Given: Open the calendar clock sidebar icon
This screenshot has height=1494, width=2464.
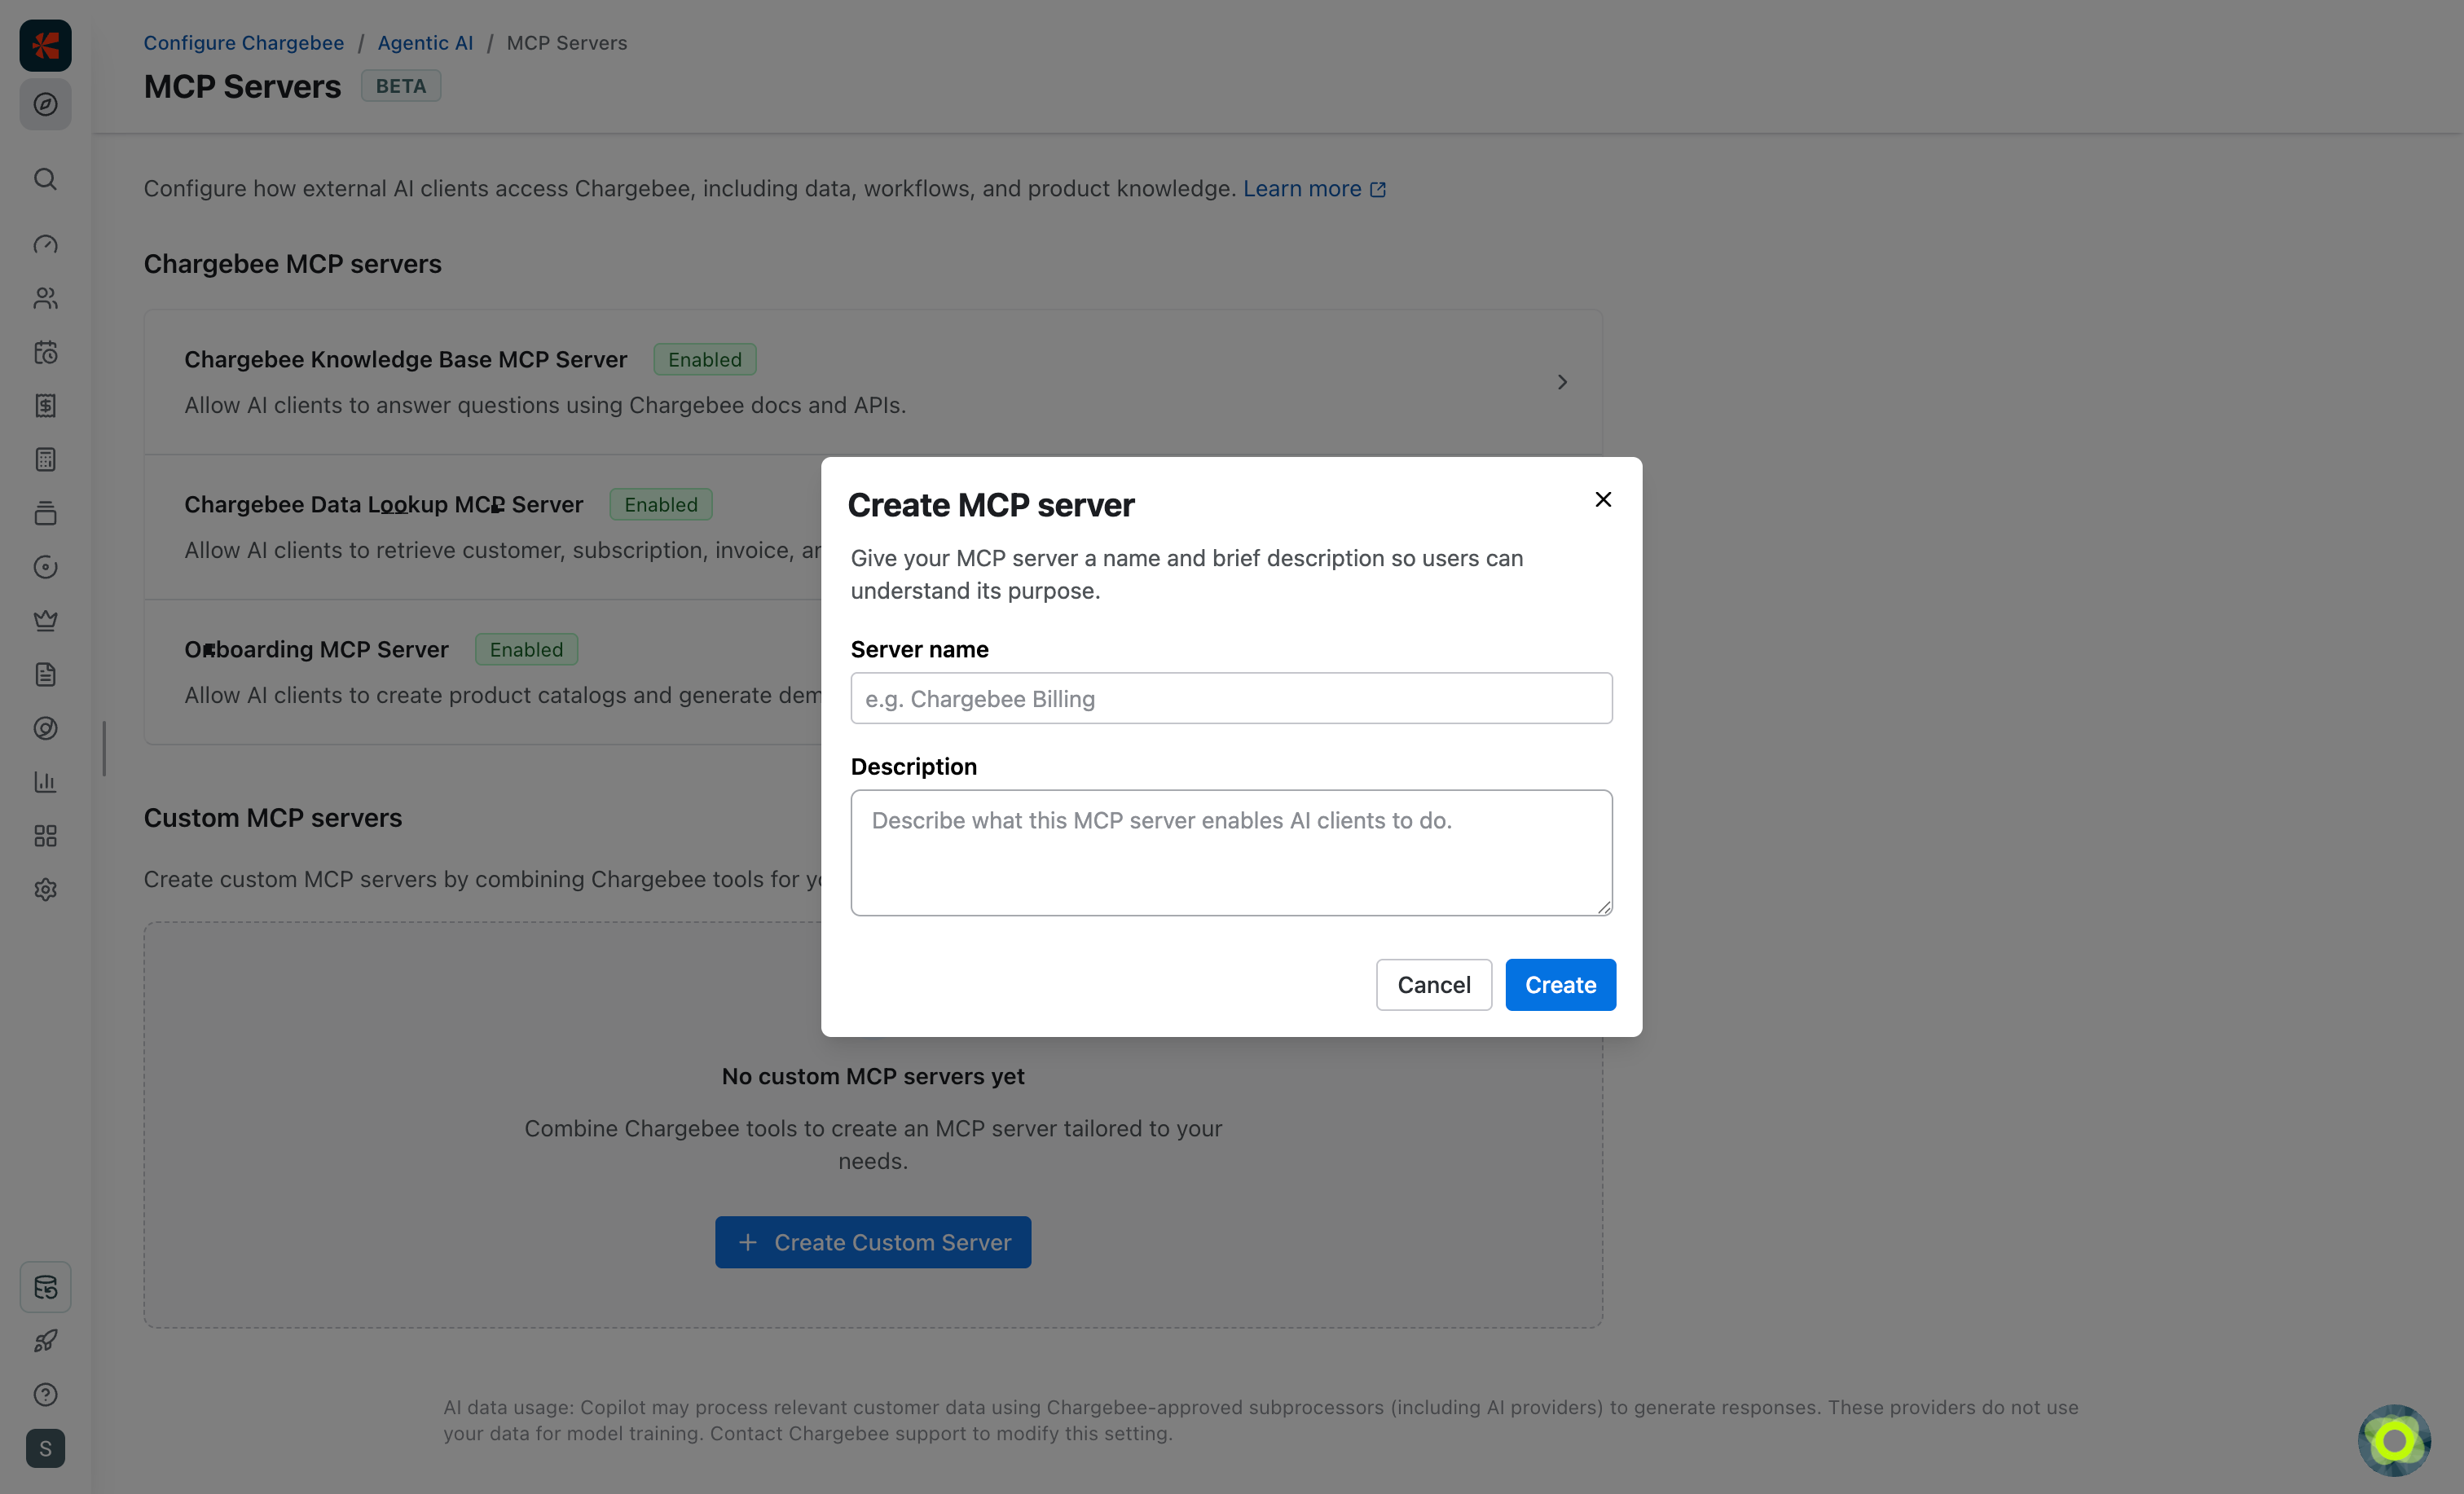Looking at the screenshot, I should [45, 352].
